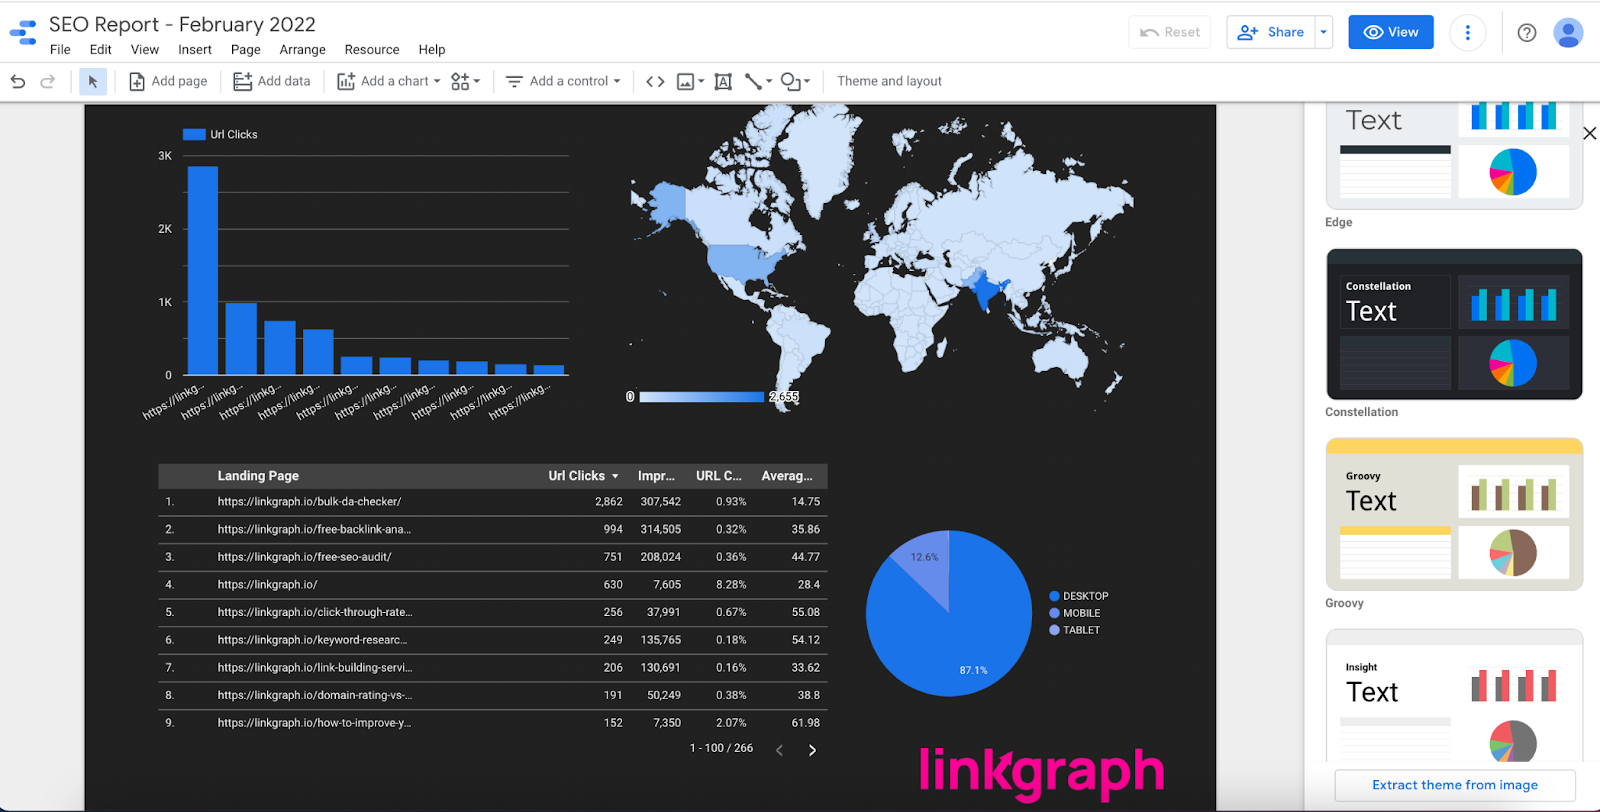Click the blue View button

coord(1390,32)
